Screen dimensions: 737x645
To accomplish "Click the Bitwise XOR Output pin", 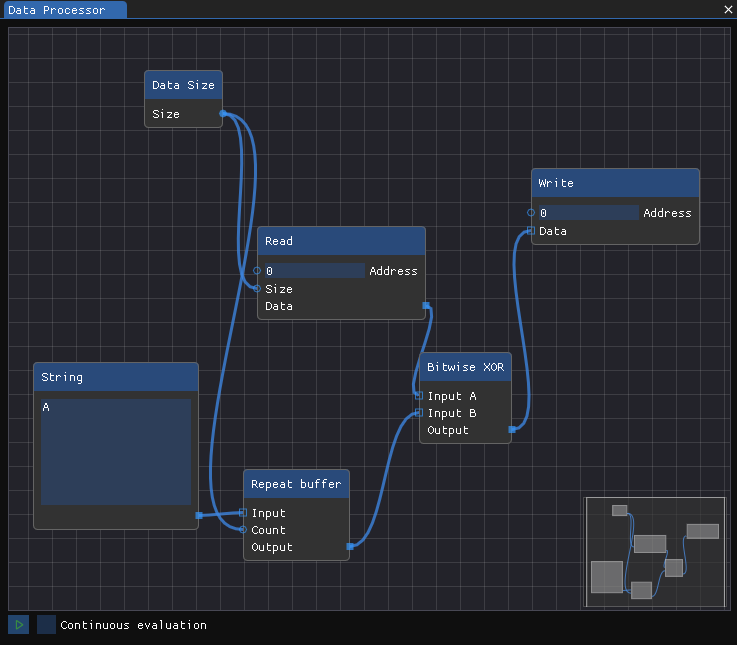I will [512, 429].
